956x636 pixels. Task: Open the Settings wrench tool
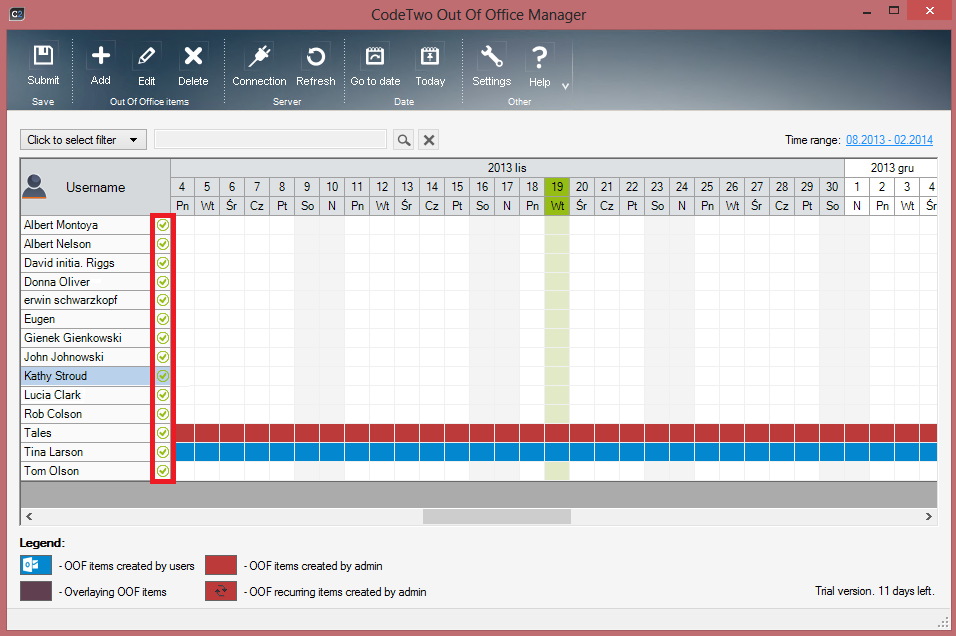(x=491, y=64)
